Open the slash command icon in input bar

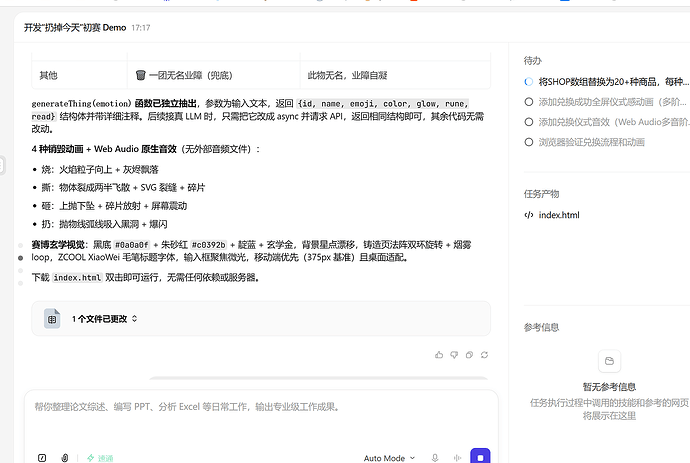[x=42, y=458]
